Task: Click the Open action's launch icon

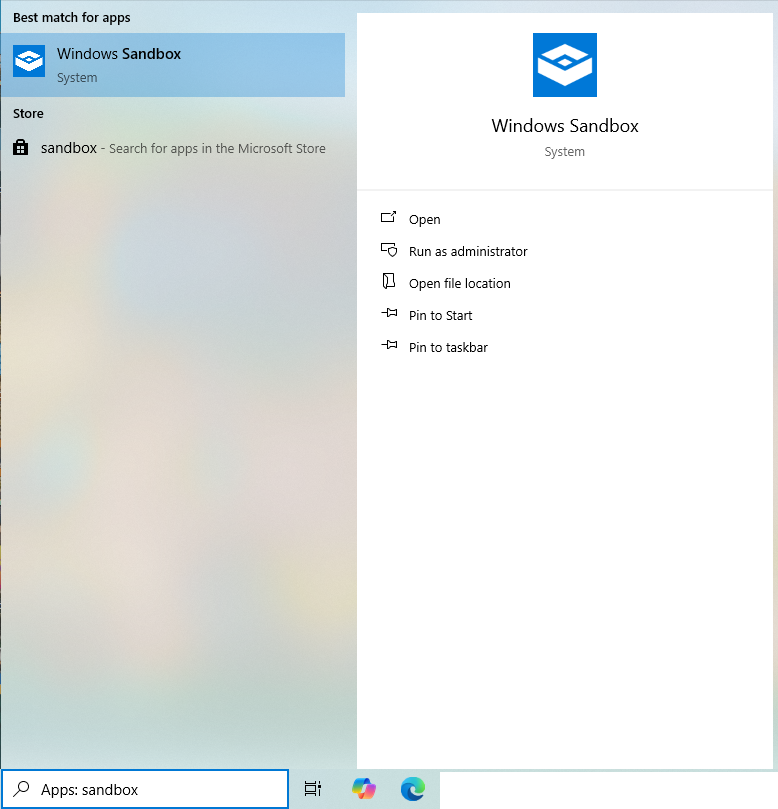Action: (x=388, y=217)
